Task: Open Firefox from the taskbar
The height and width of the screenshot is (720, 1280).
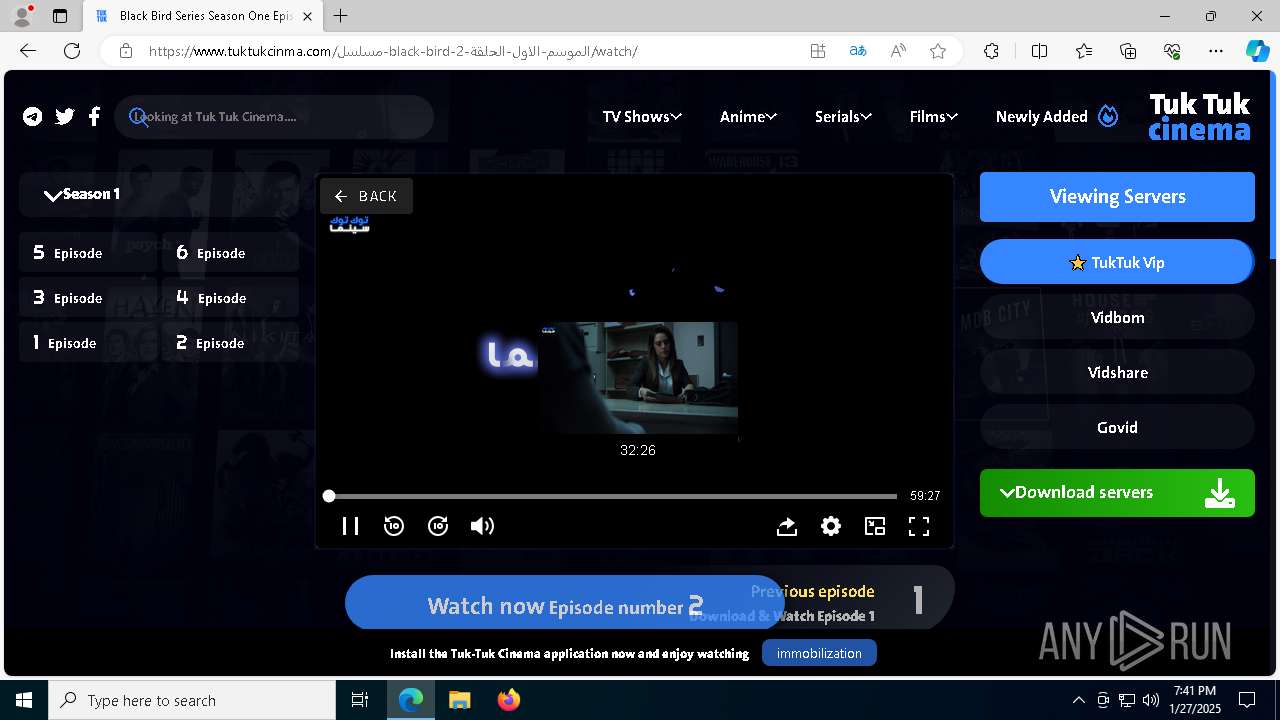Action: click(x=509, y=700)
